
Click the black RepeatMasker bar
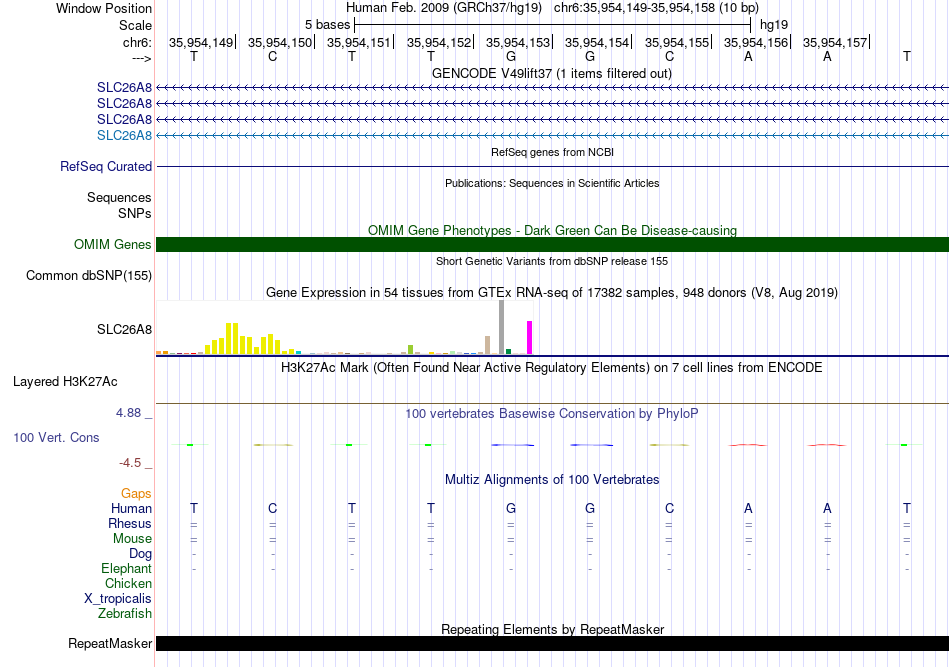(x=552, y=643)
